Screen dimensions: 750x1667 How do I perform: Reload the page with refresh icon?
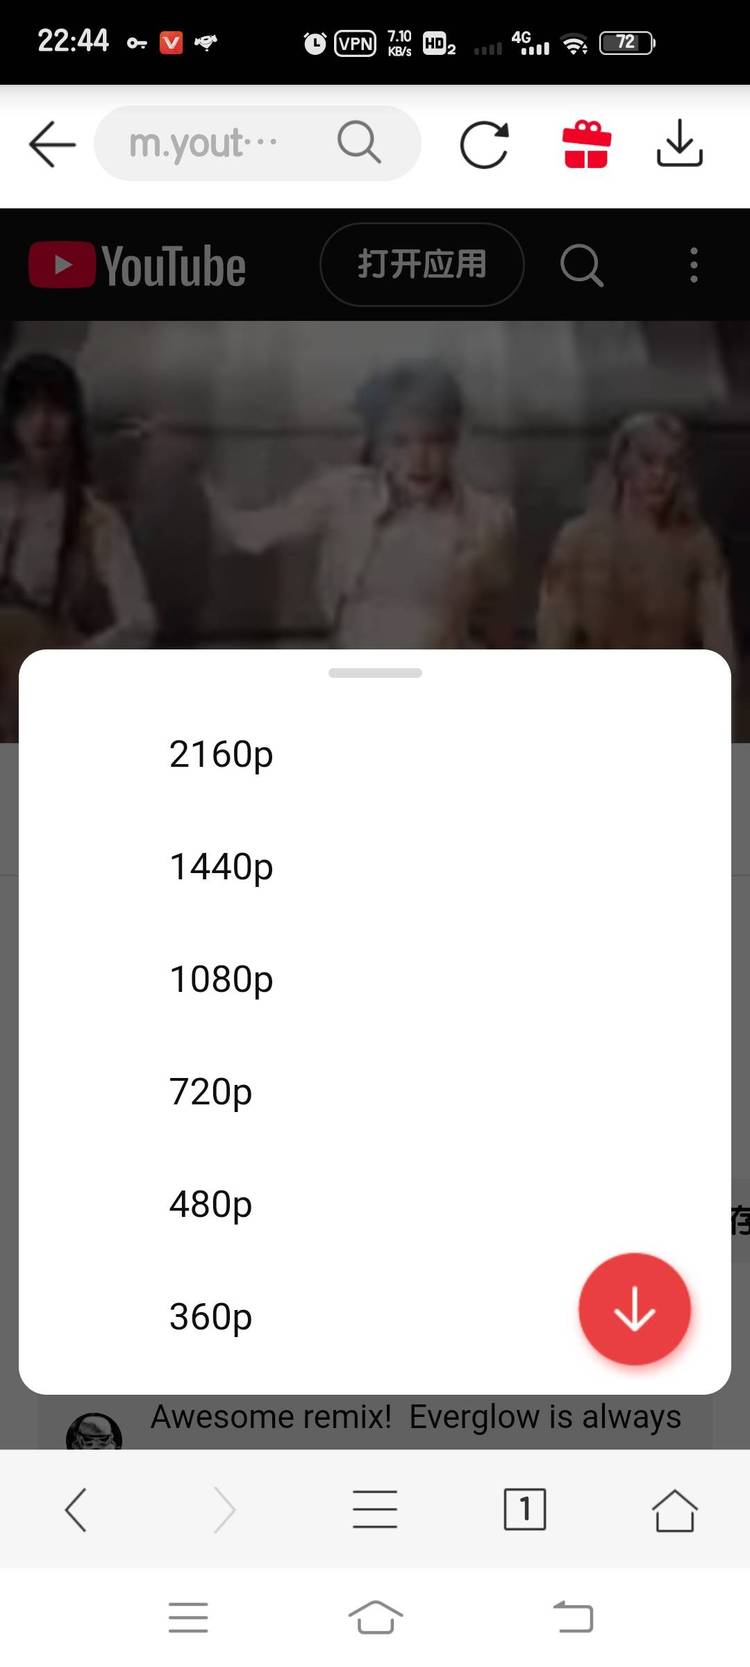coord(484,144)
